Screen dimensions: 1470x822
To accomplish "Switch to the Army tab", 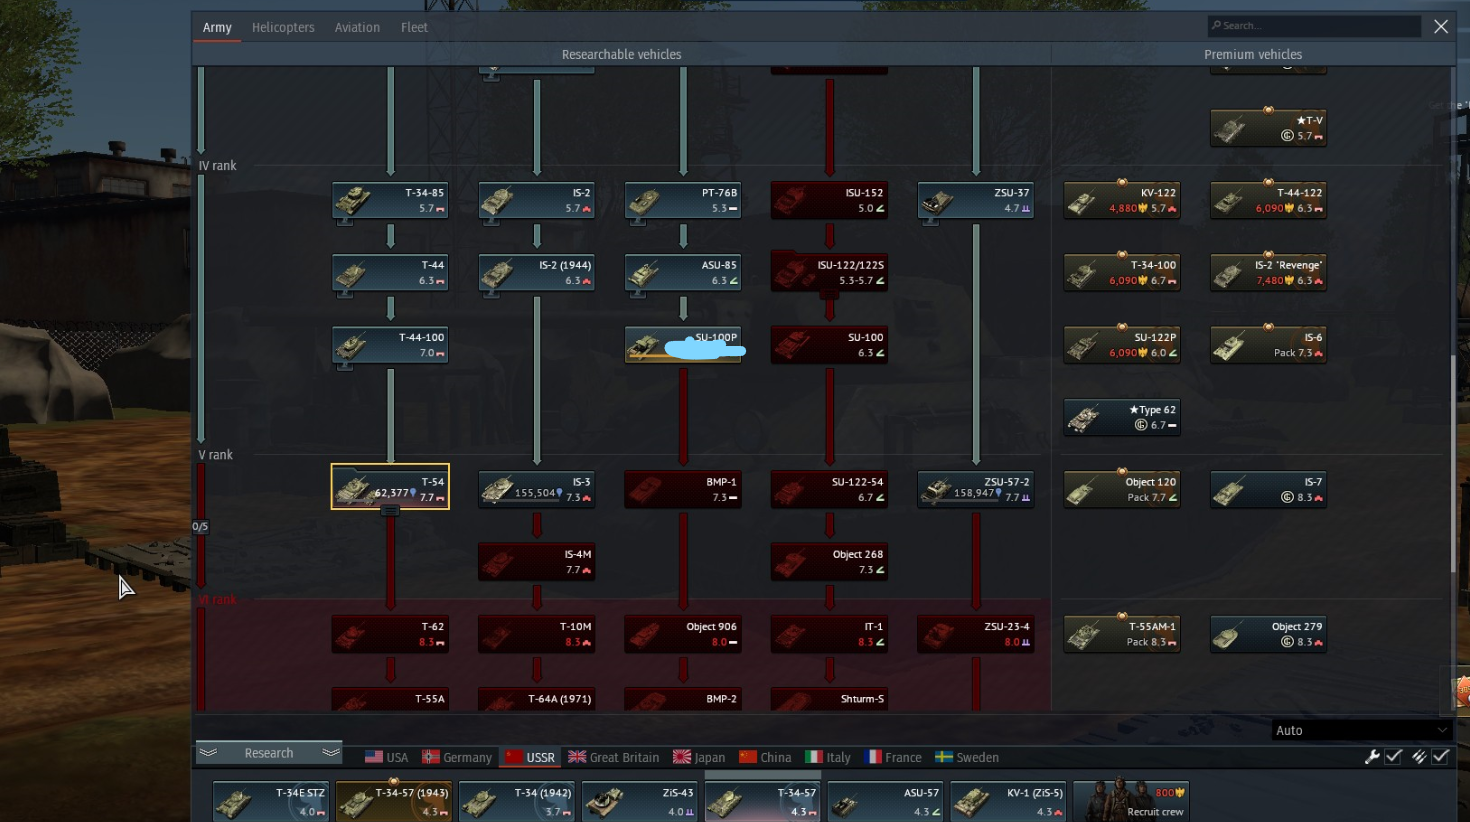I will (x=217, y=27).
